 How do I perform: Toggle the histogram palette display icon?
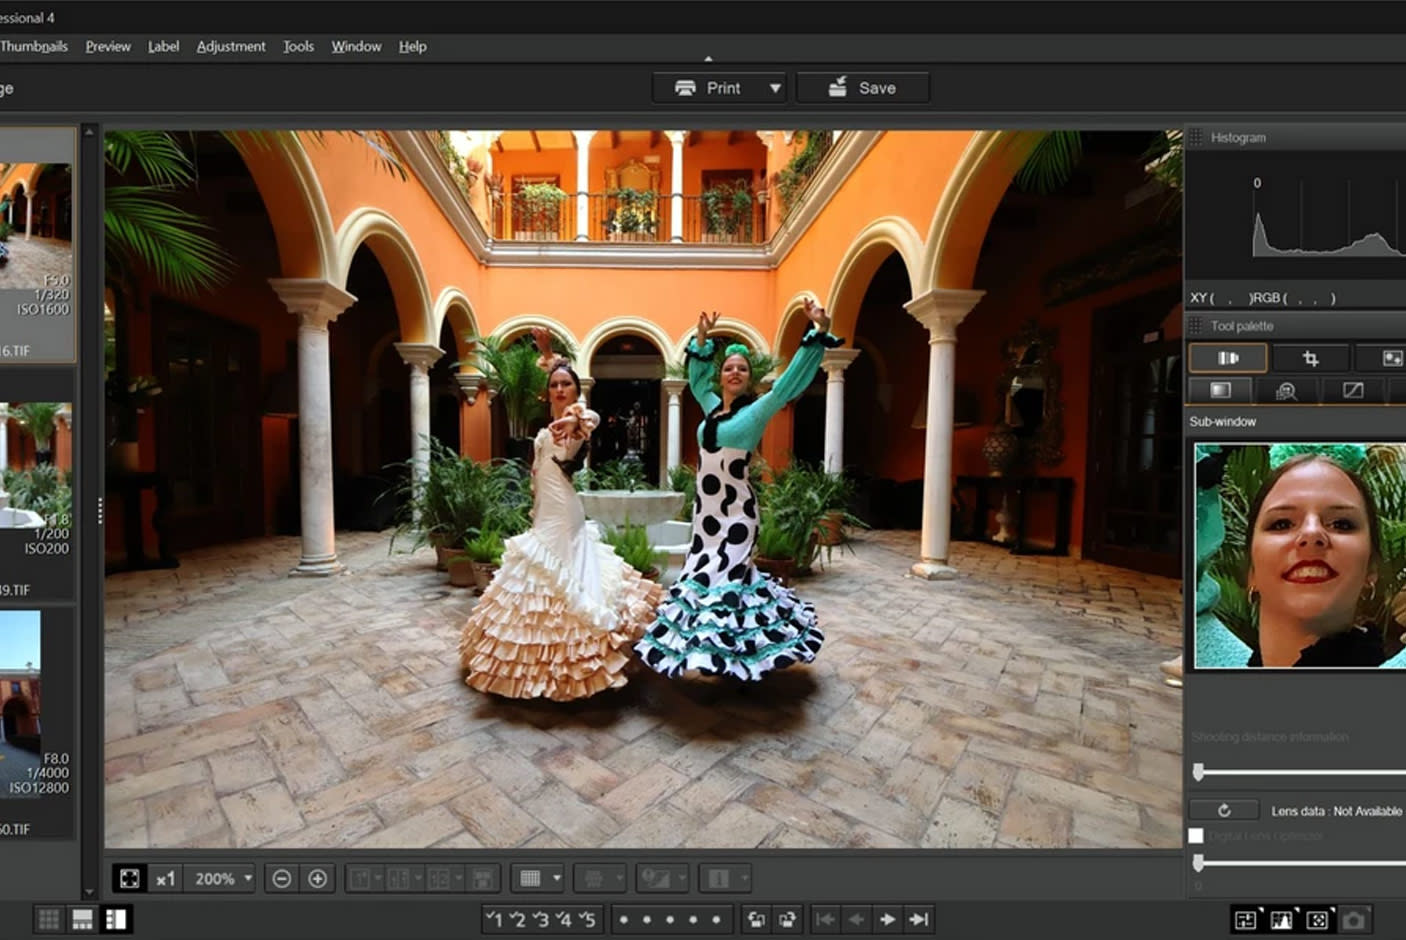click(x=1281, y=920)
